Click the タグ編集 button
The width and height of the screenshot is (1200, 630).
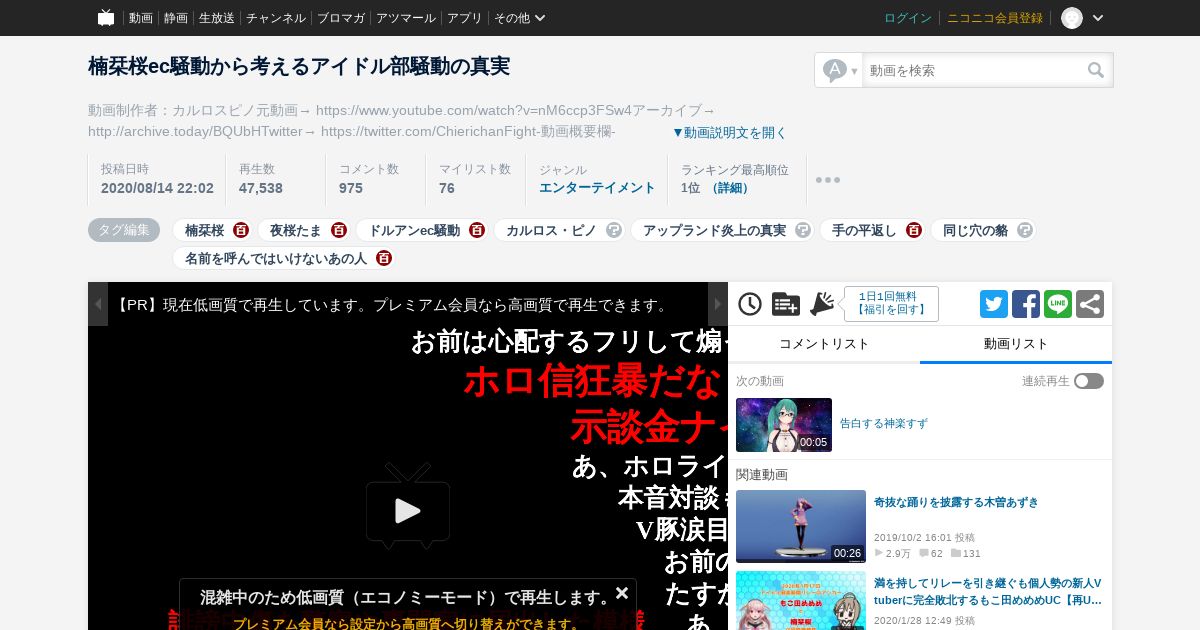(124, 230)
